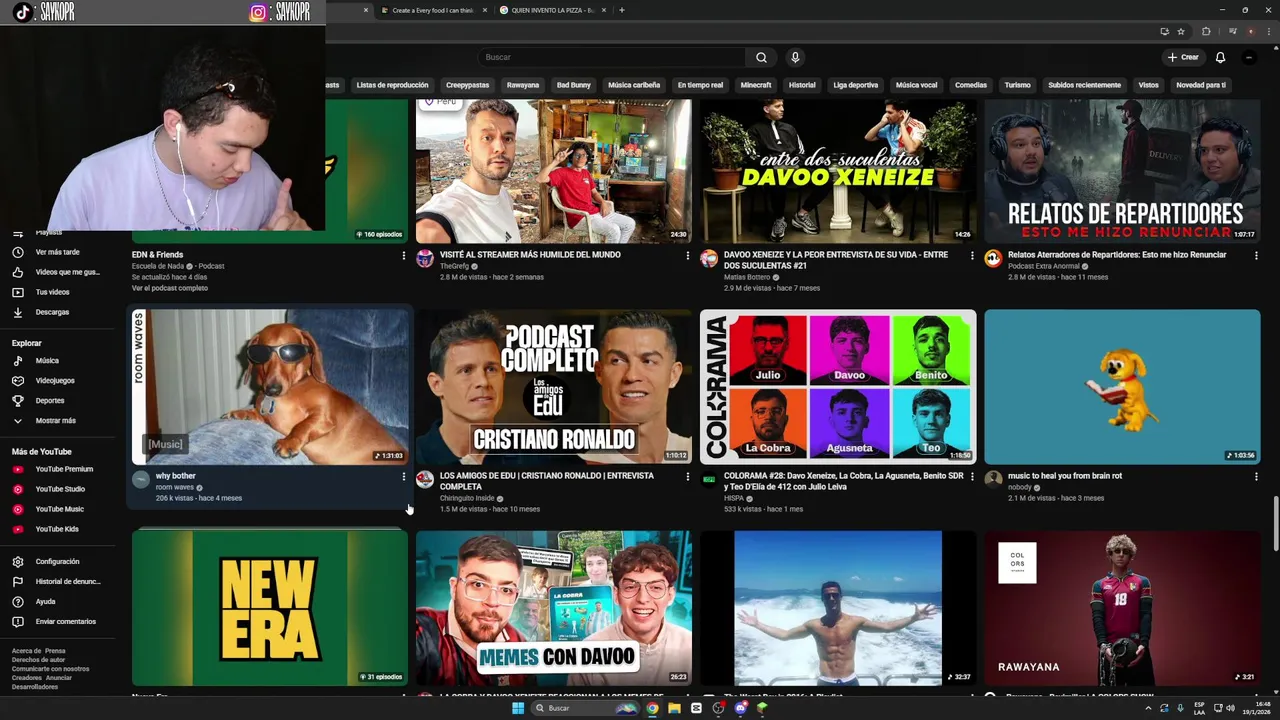Screen dimensions: 1280x720
Task: Bookmark page with star icon in address bar
Action: point(1181,32)
